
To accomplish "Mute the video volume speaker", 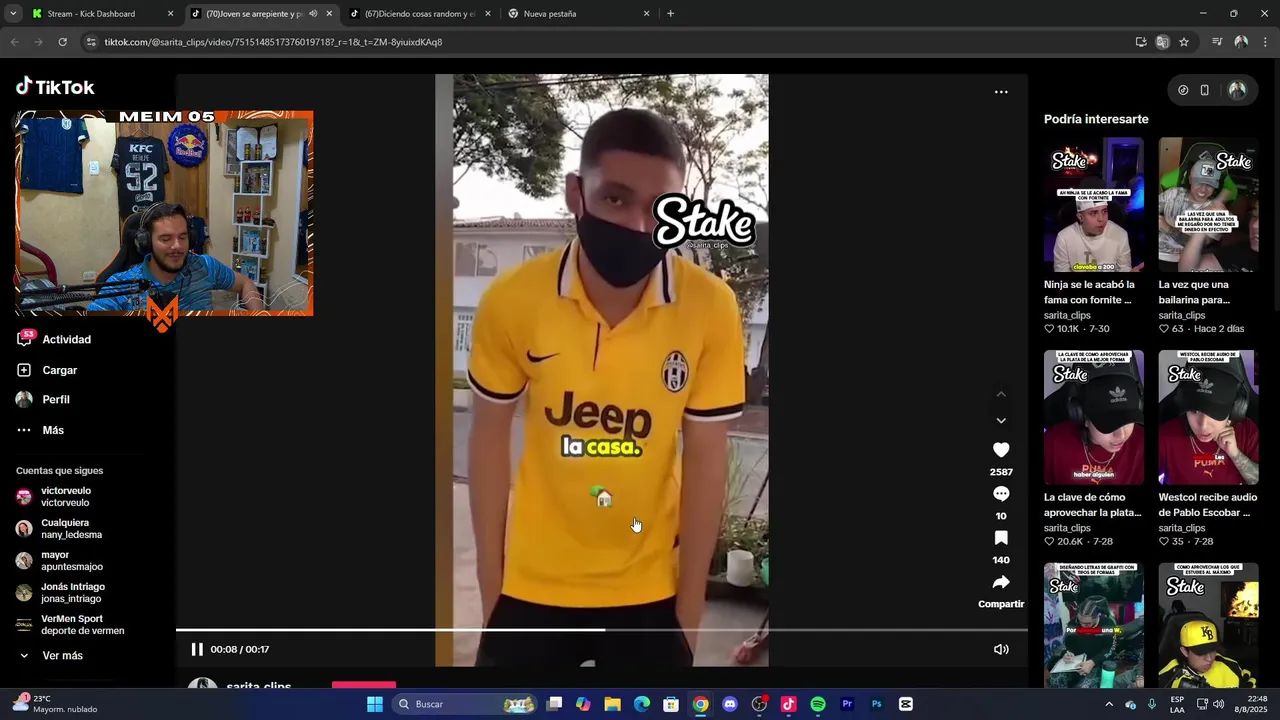I will coord(1001,649).
